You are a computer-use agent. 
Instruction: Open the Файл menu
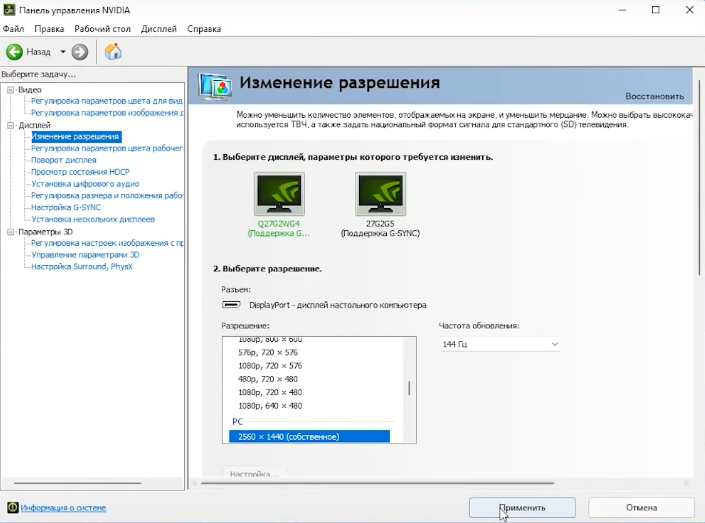tap(13, 29)
